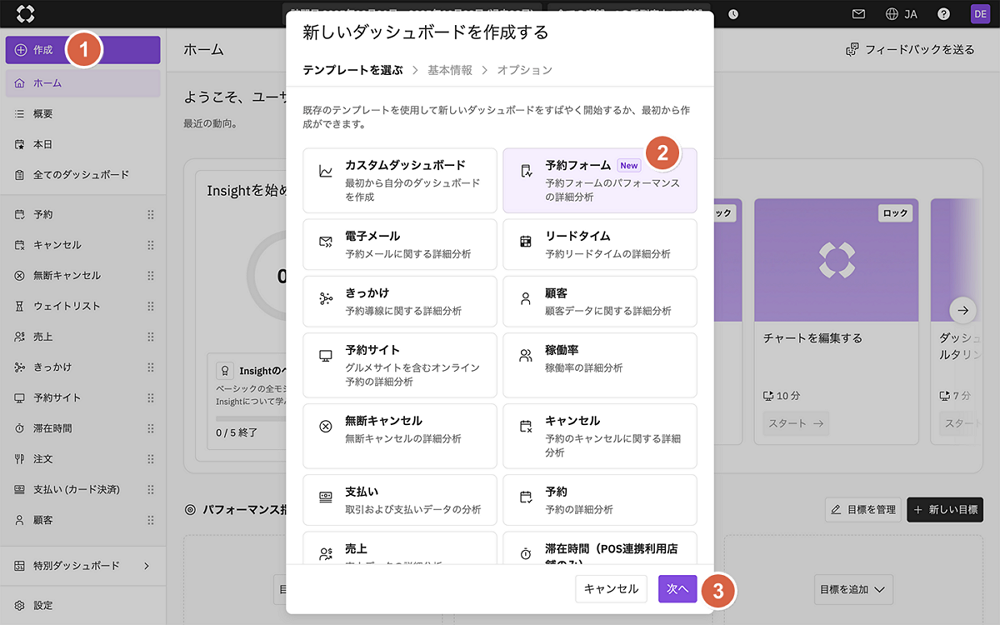Screen dimensions: 1000x625
Task: Open the DE user avatar menu
Action: (980, 14)
